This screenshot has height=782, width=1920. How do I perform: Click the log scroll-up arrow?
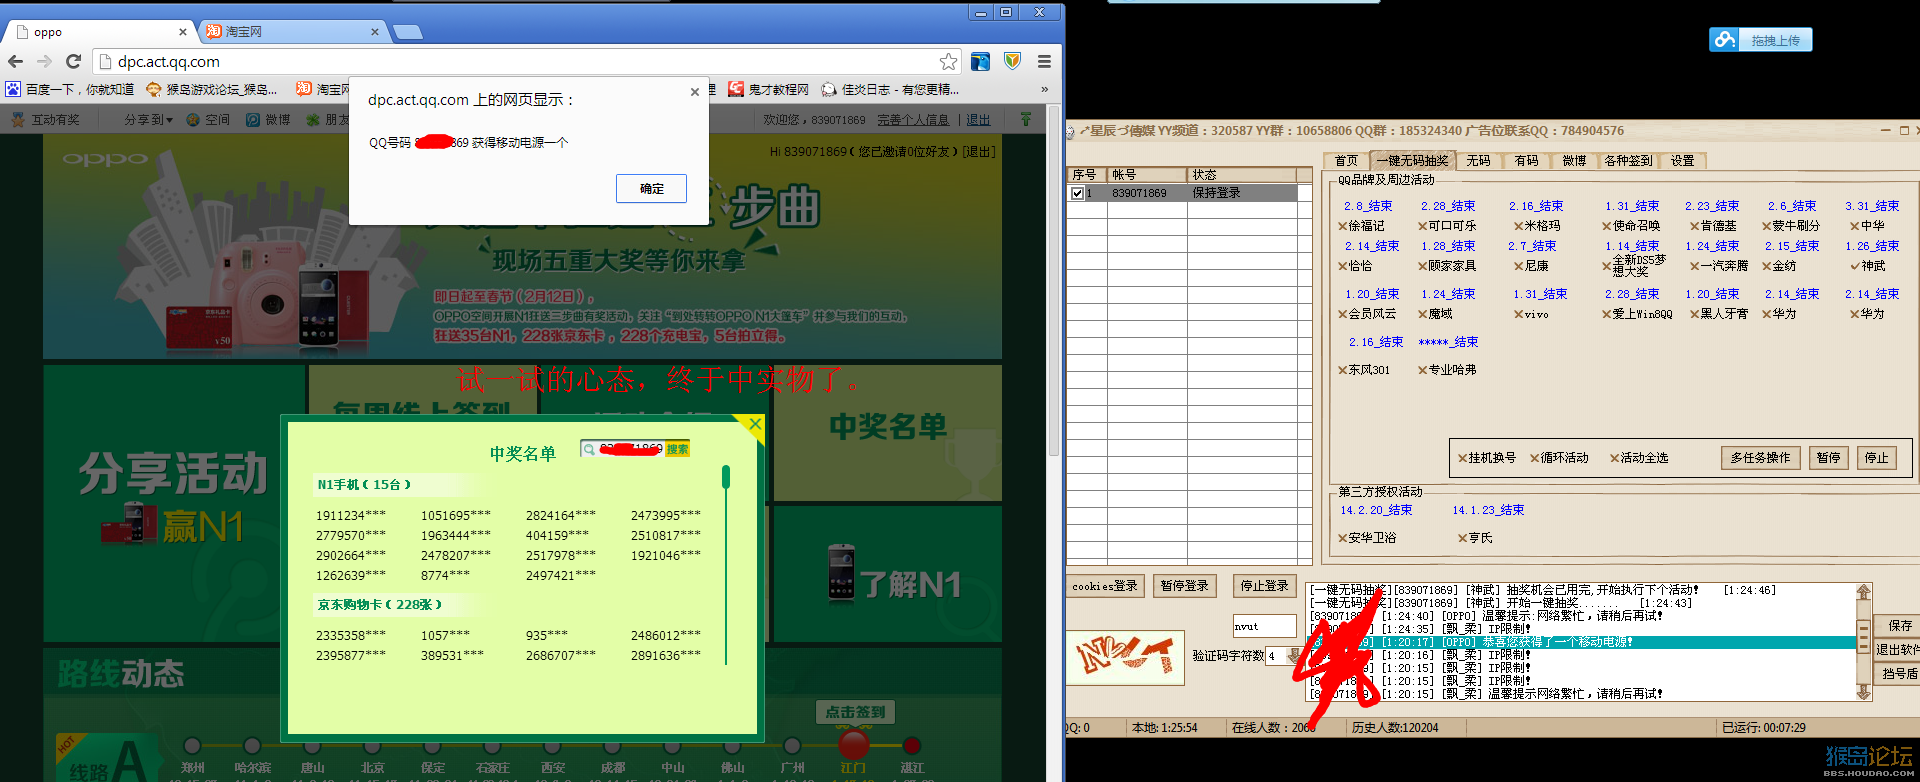[1863, 592]
